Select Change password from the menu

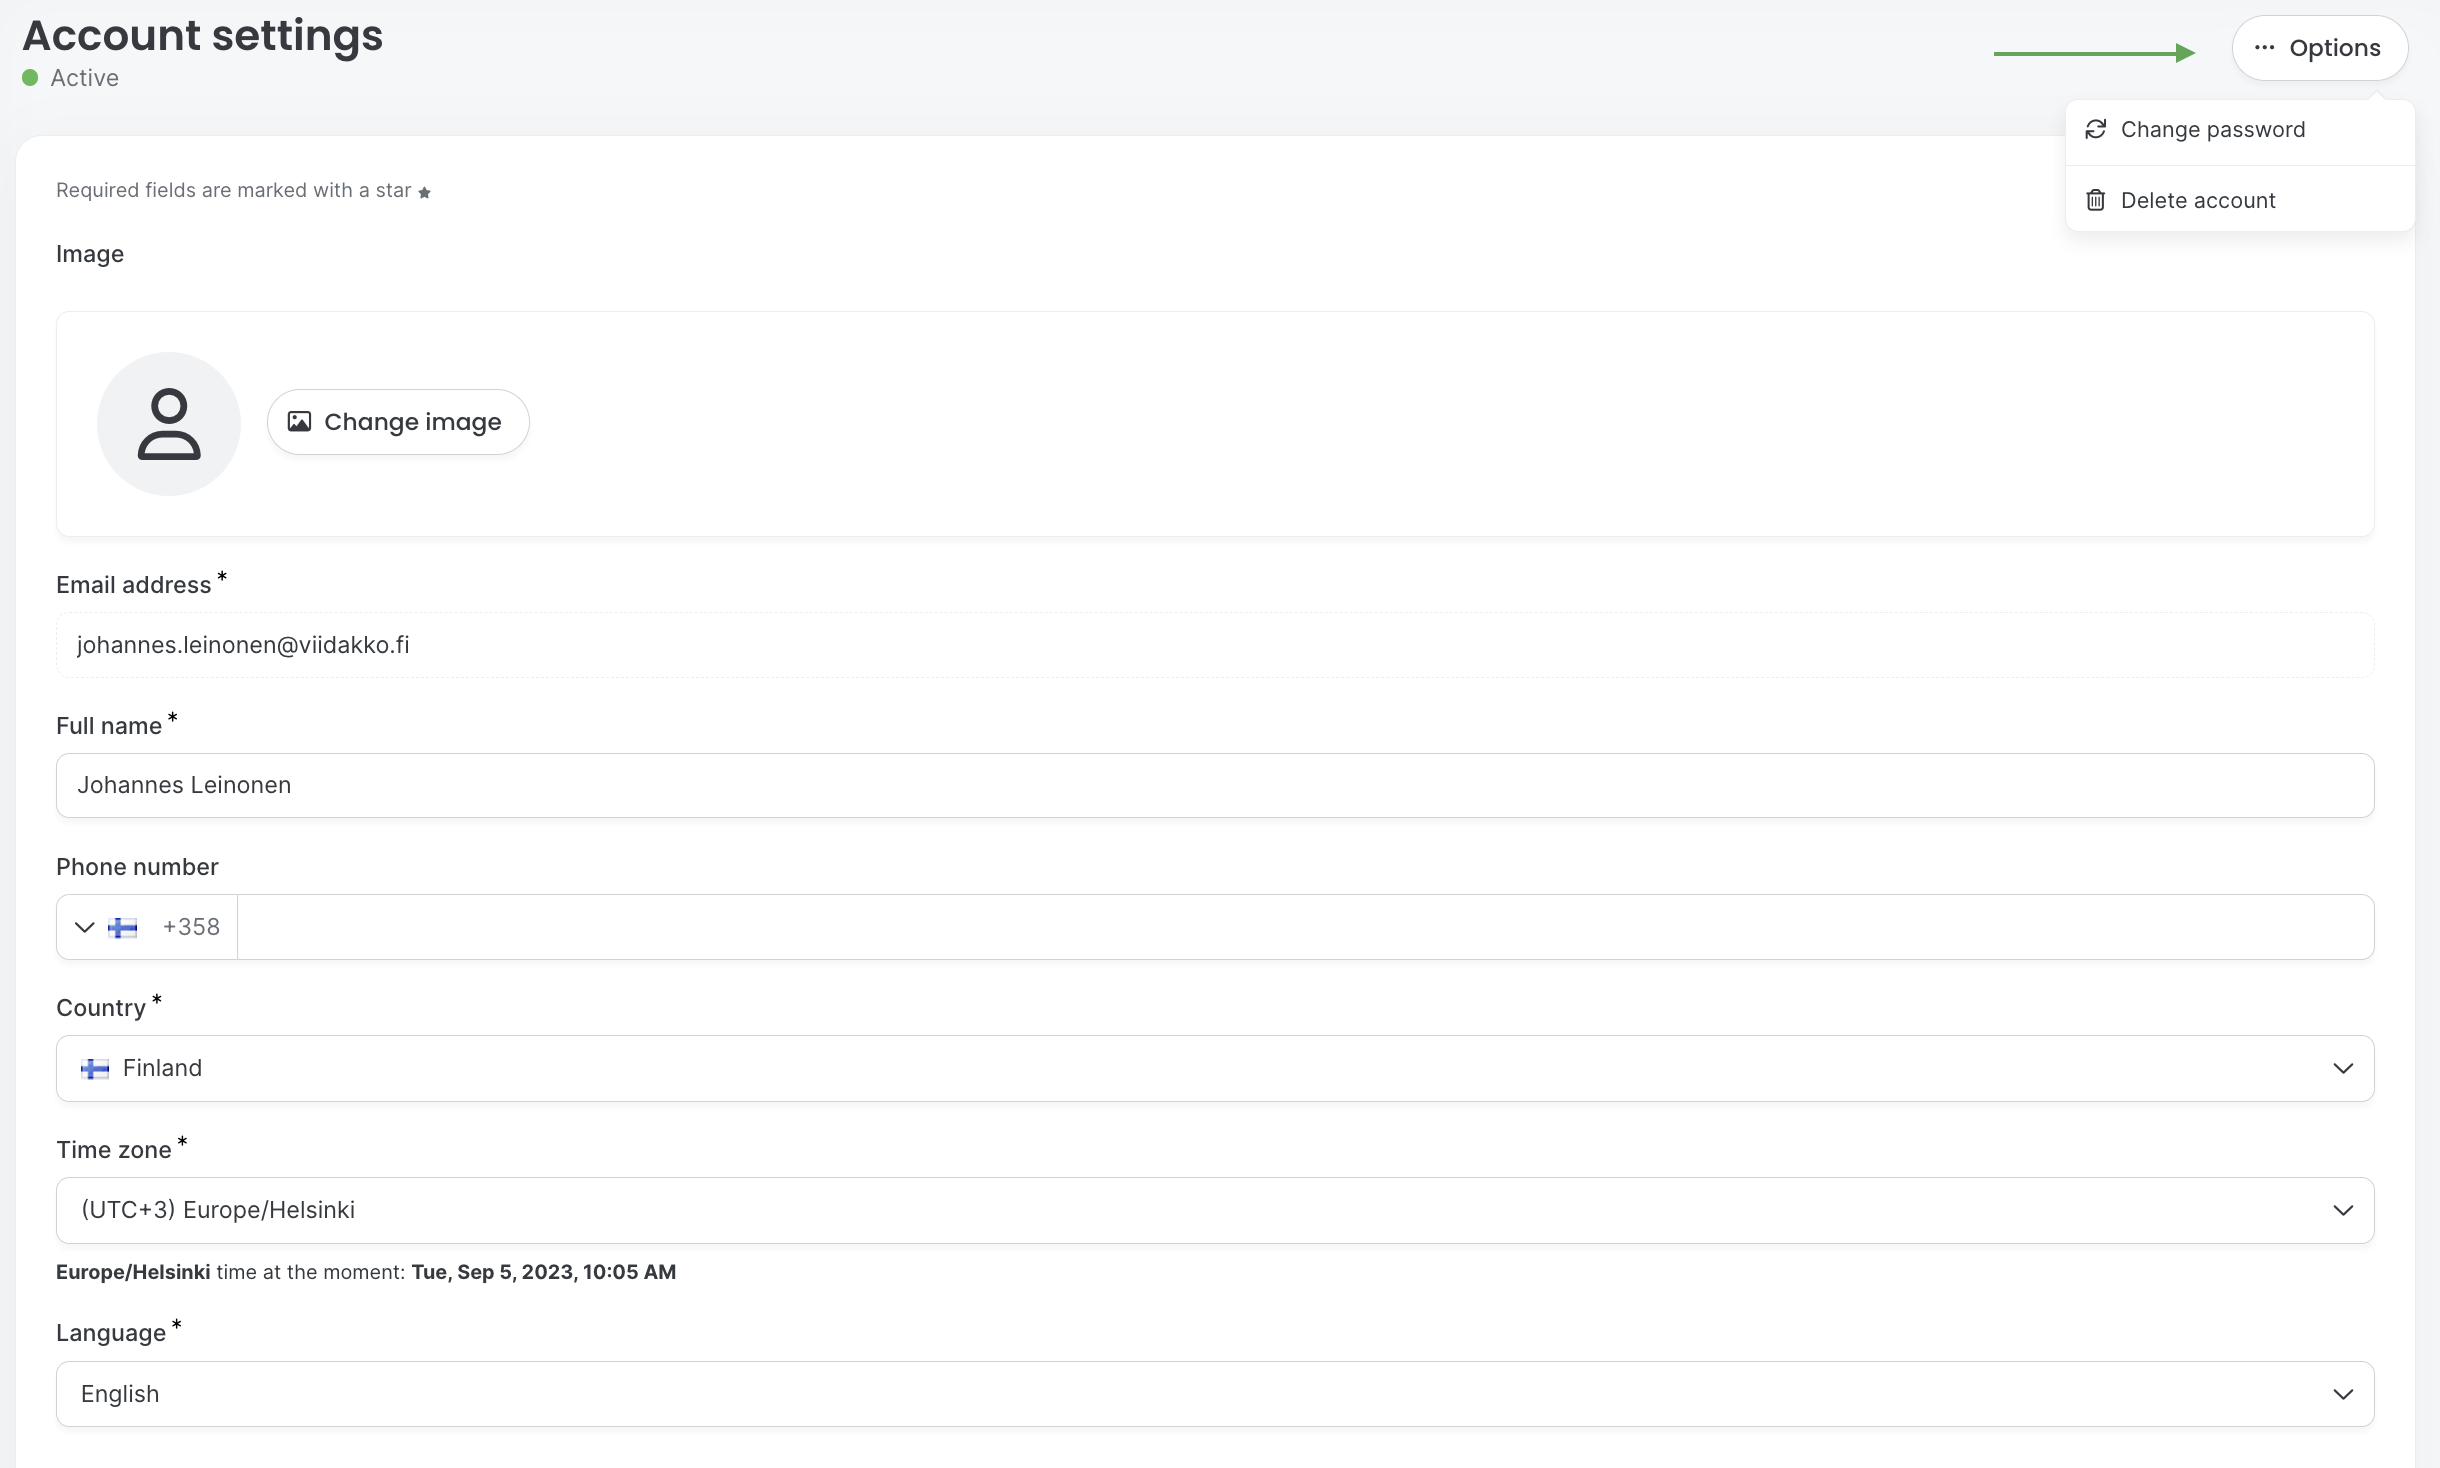pos(2212,130)
